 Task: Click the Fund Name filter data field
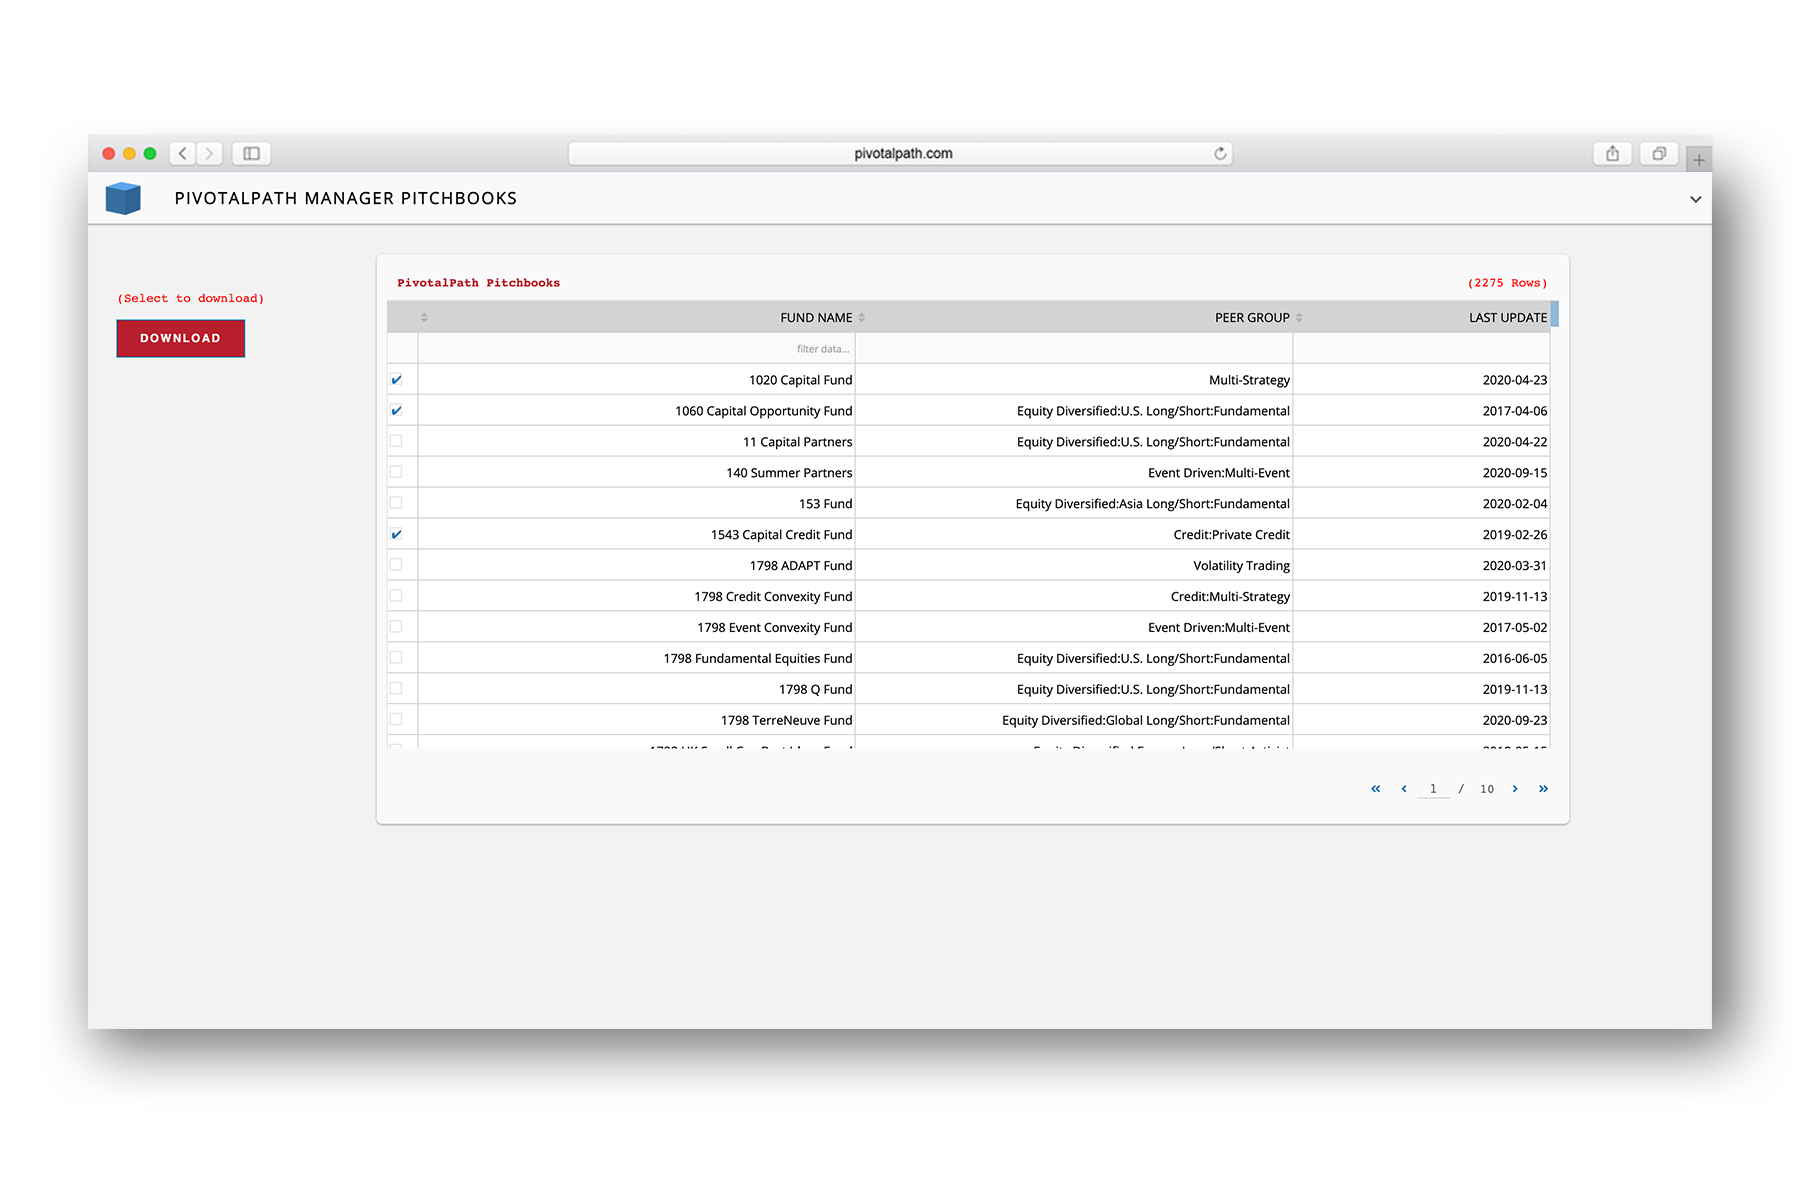pos(637,349)
